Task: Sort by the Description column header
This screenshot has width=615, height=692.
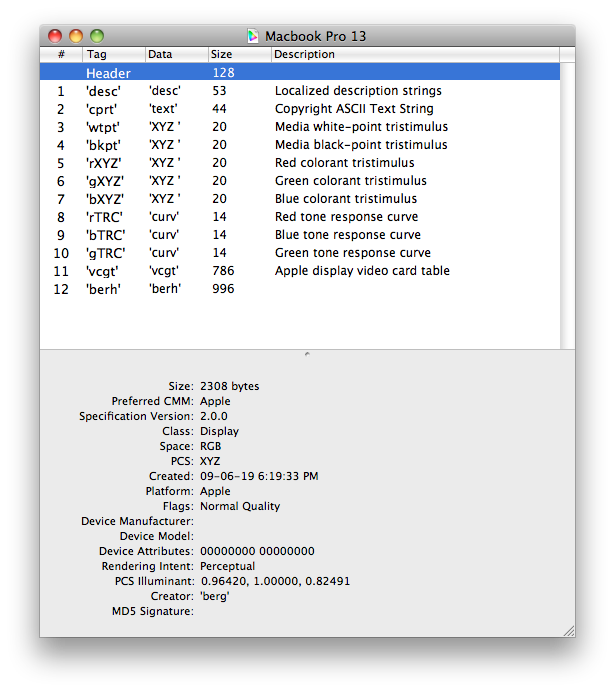Action: (415, 54)
